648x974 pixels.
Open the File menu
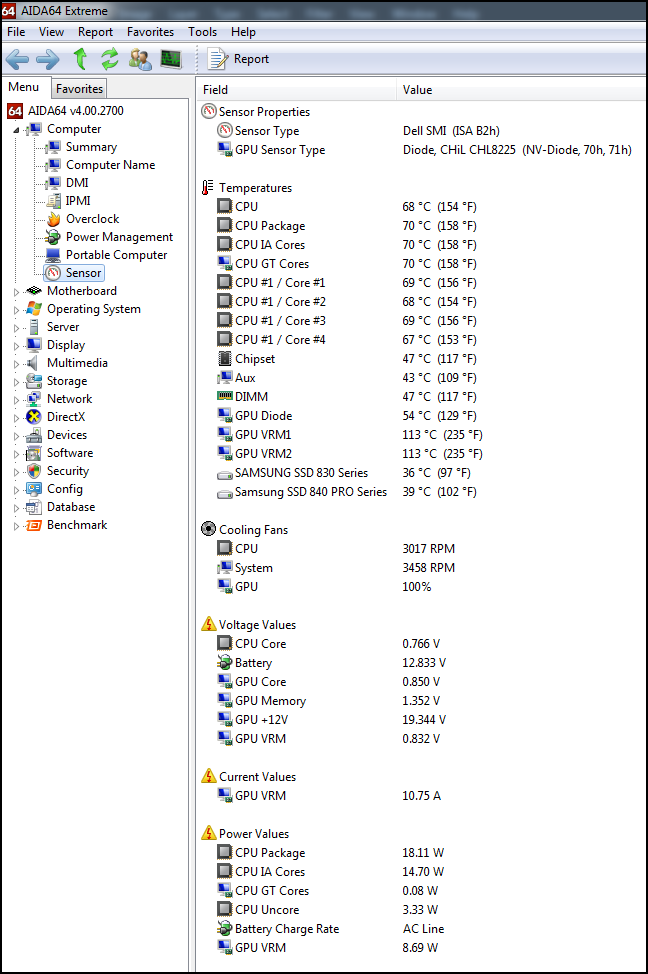coord(16,32)
